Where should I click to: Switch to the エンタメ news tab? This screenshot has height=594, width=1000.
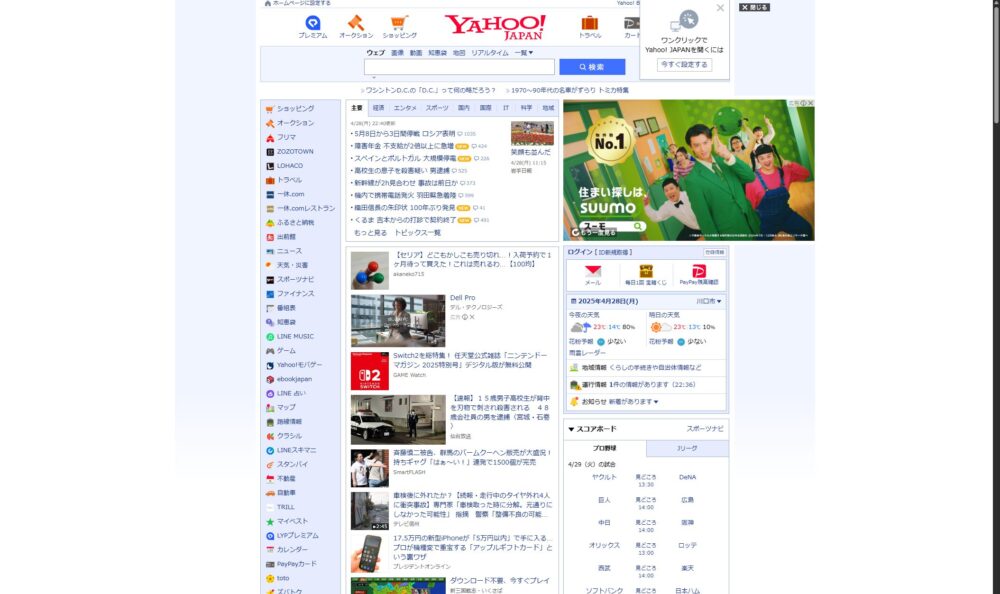[x=405, y=108]
